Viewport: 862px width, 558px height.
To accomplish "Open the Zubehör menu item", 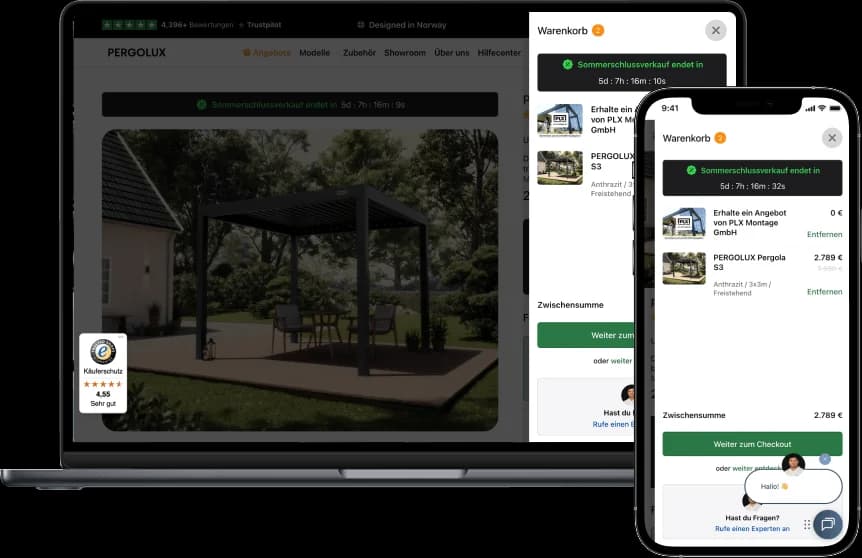I will point(359,53).
